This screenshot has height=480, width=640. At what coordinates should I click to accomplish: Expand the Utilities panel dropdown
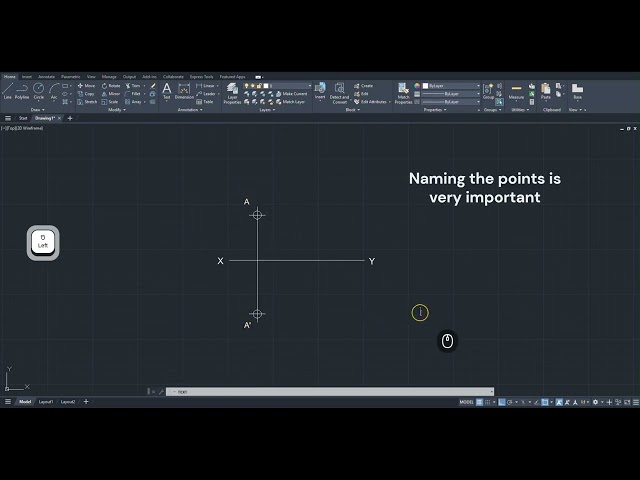520,110
